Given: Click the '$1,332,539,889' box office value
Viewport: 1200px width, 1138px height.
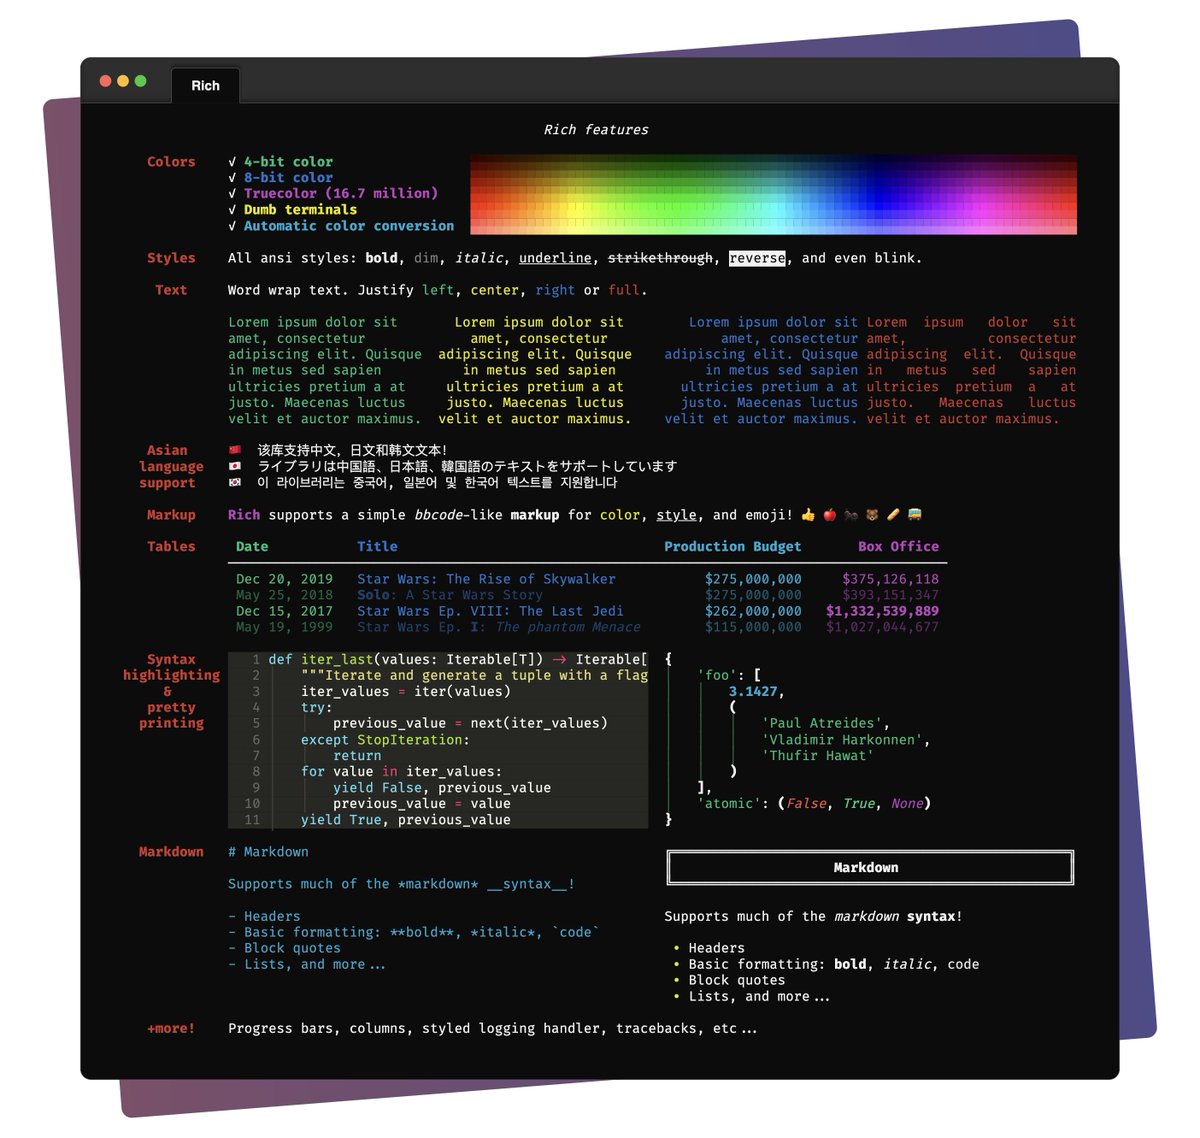Looking at the screenshot, I should point(882,611).
